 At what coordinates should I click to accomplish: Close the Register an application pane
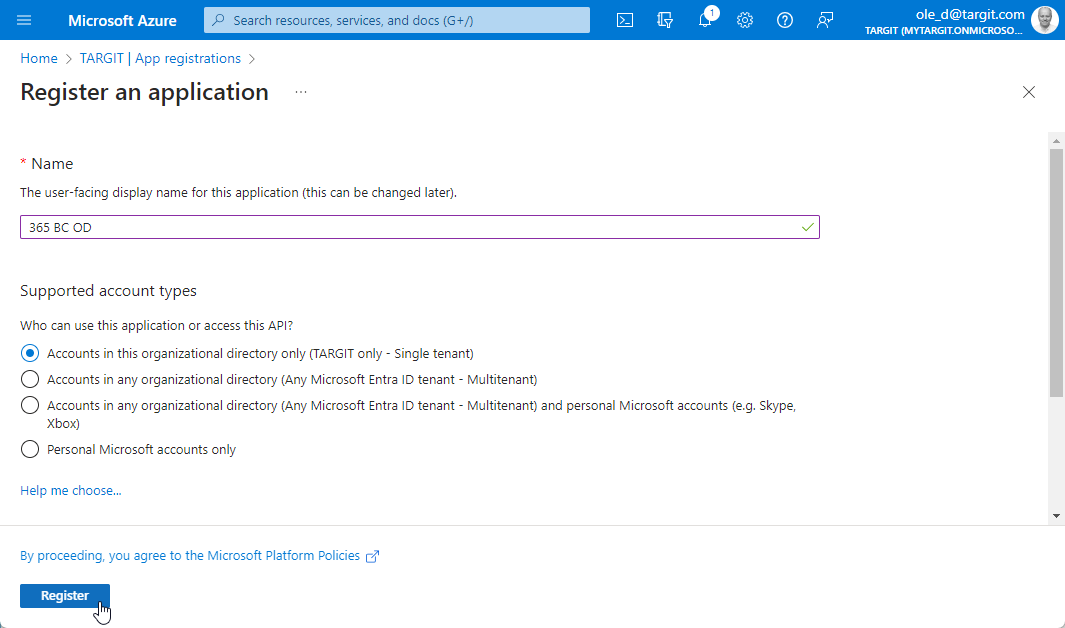point(1029,92)
